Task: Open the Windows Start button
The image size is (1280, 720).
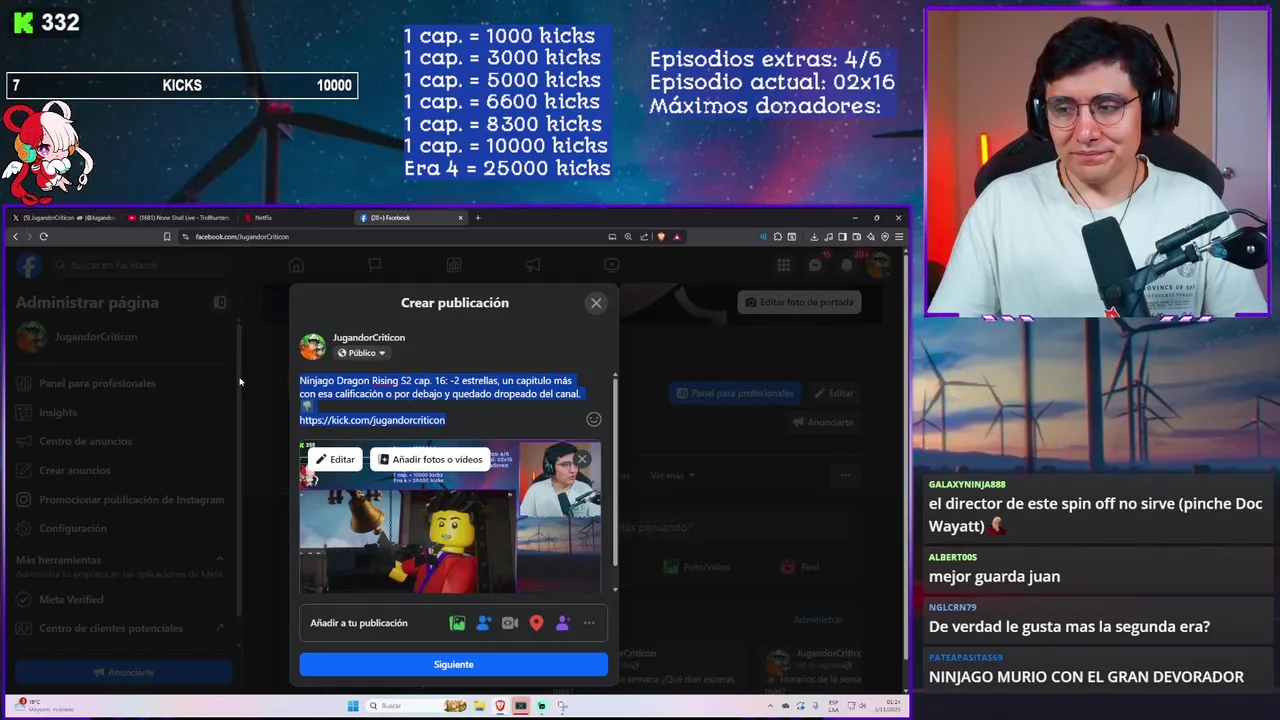Action: (x=353, y=706)
